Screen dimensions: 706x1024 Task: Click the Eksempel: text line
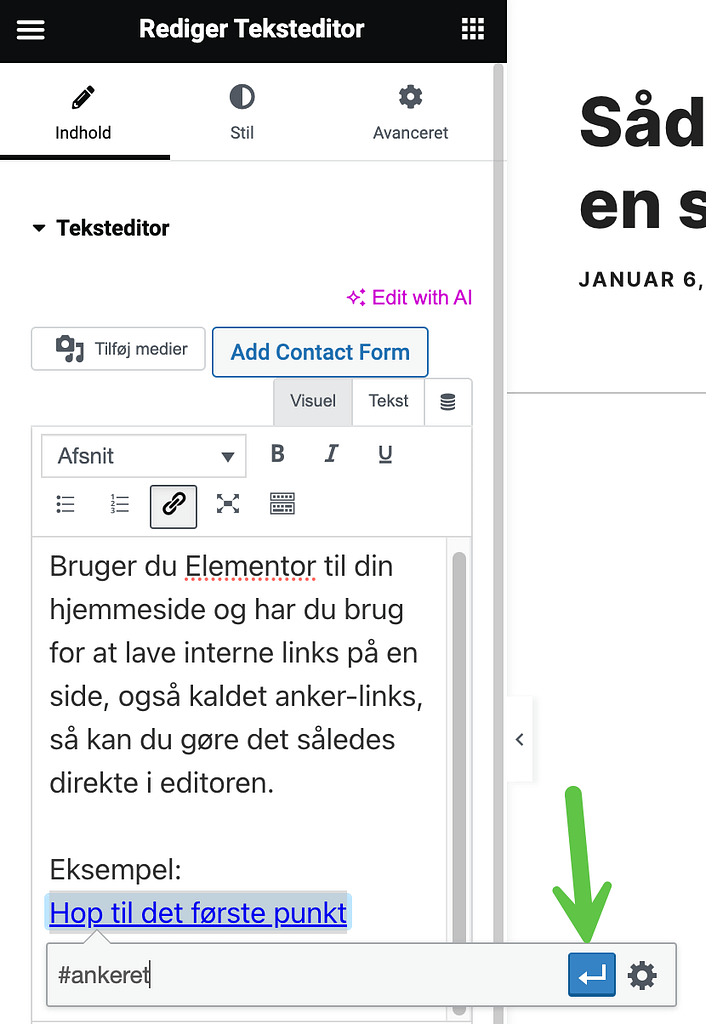pyautogui.click(x=116, y=870)
